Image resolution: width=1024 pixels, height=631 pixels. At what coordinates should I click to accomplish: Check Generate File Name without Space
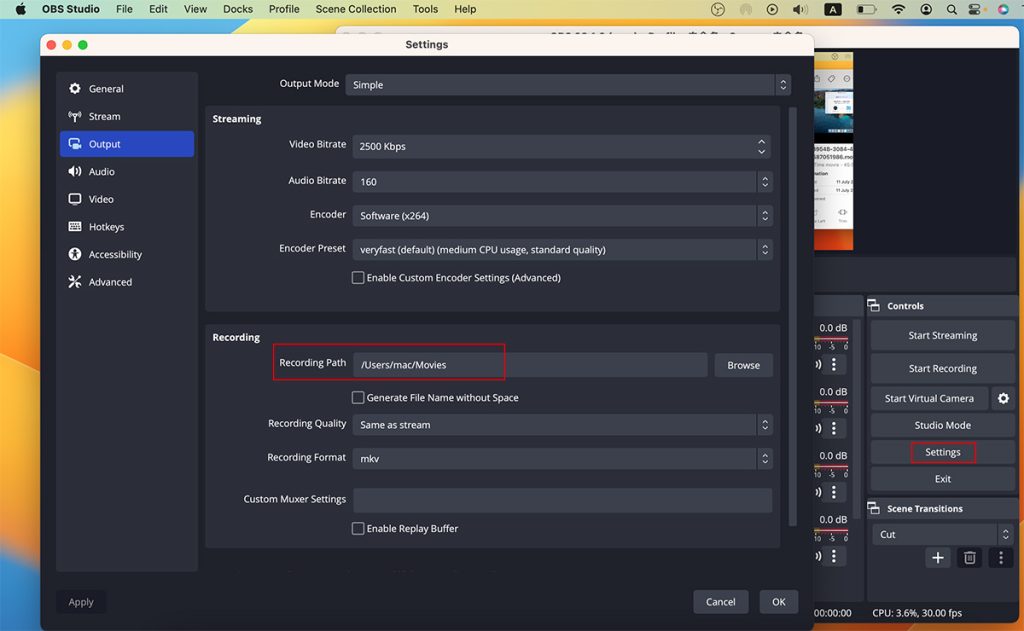tap(358, 397)
